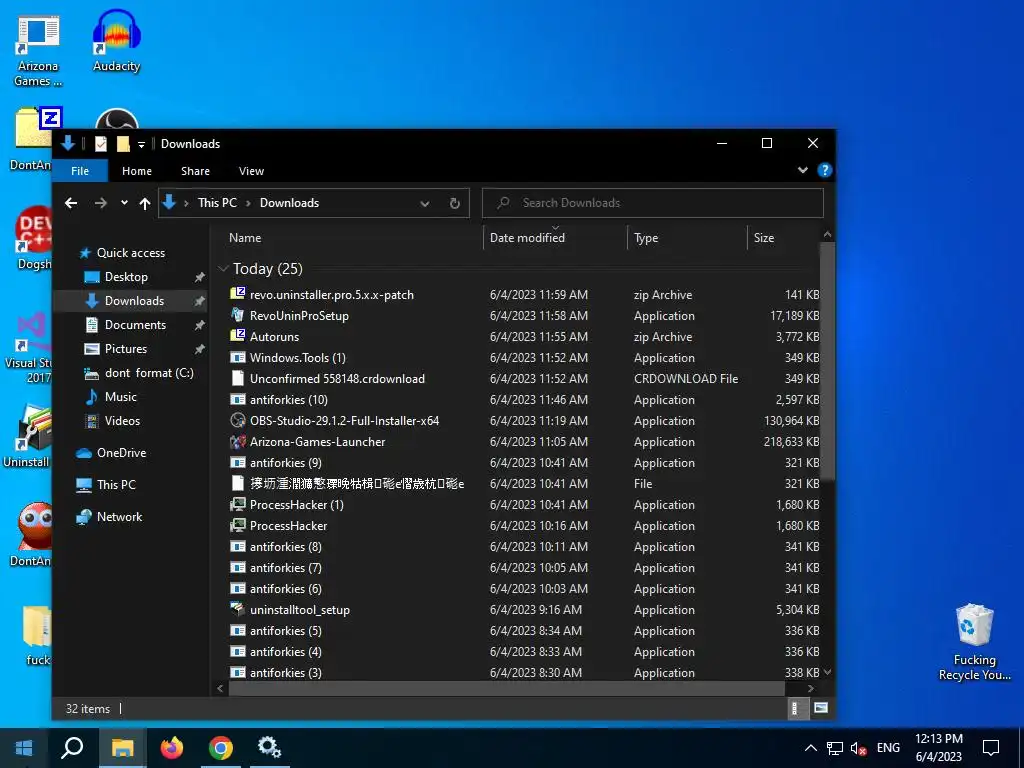The height and width of the screenshot is (768, 1024).
Task: Open Customize Quick Access Toolbar dropdown
Action: 141,144
